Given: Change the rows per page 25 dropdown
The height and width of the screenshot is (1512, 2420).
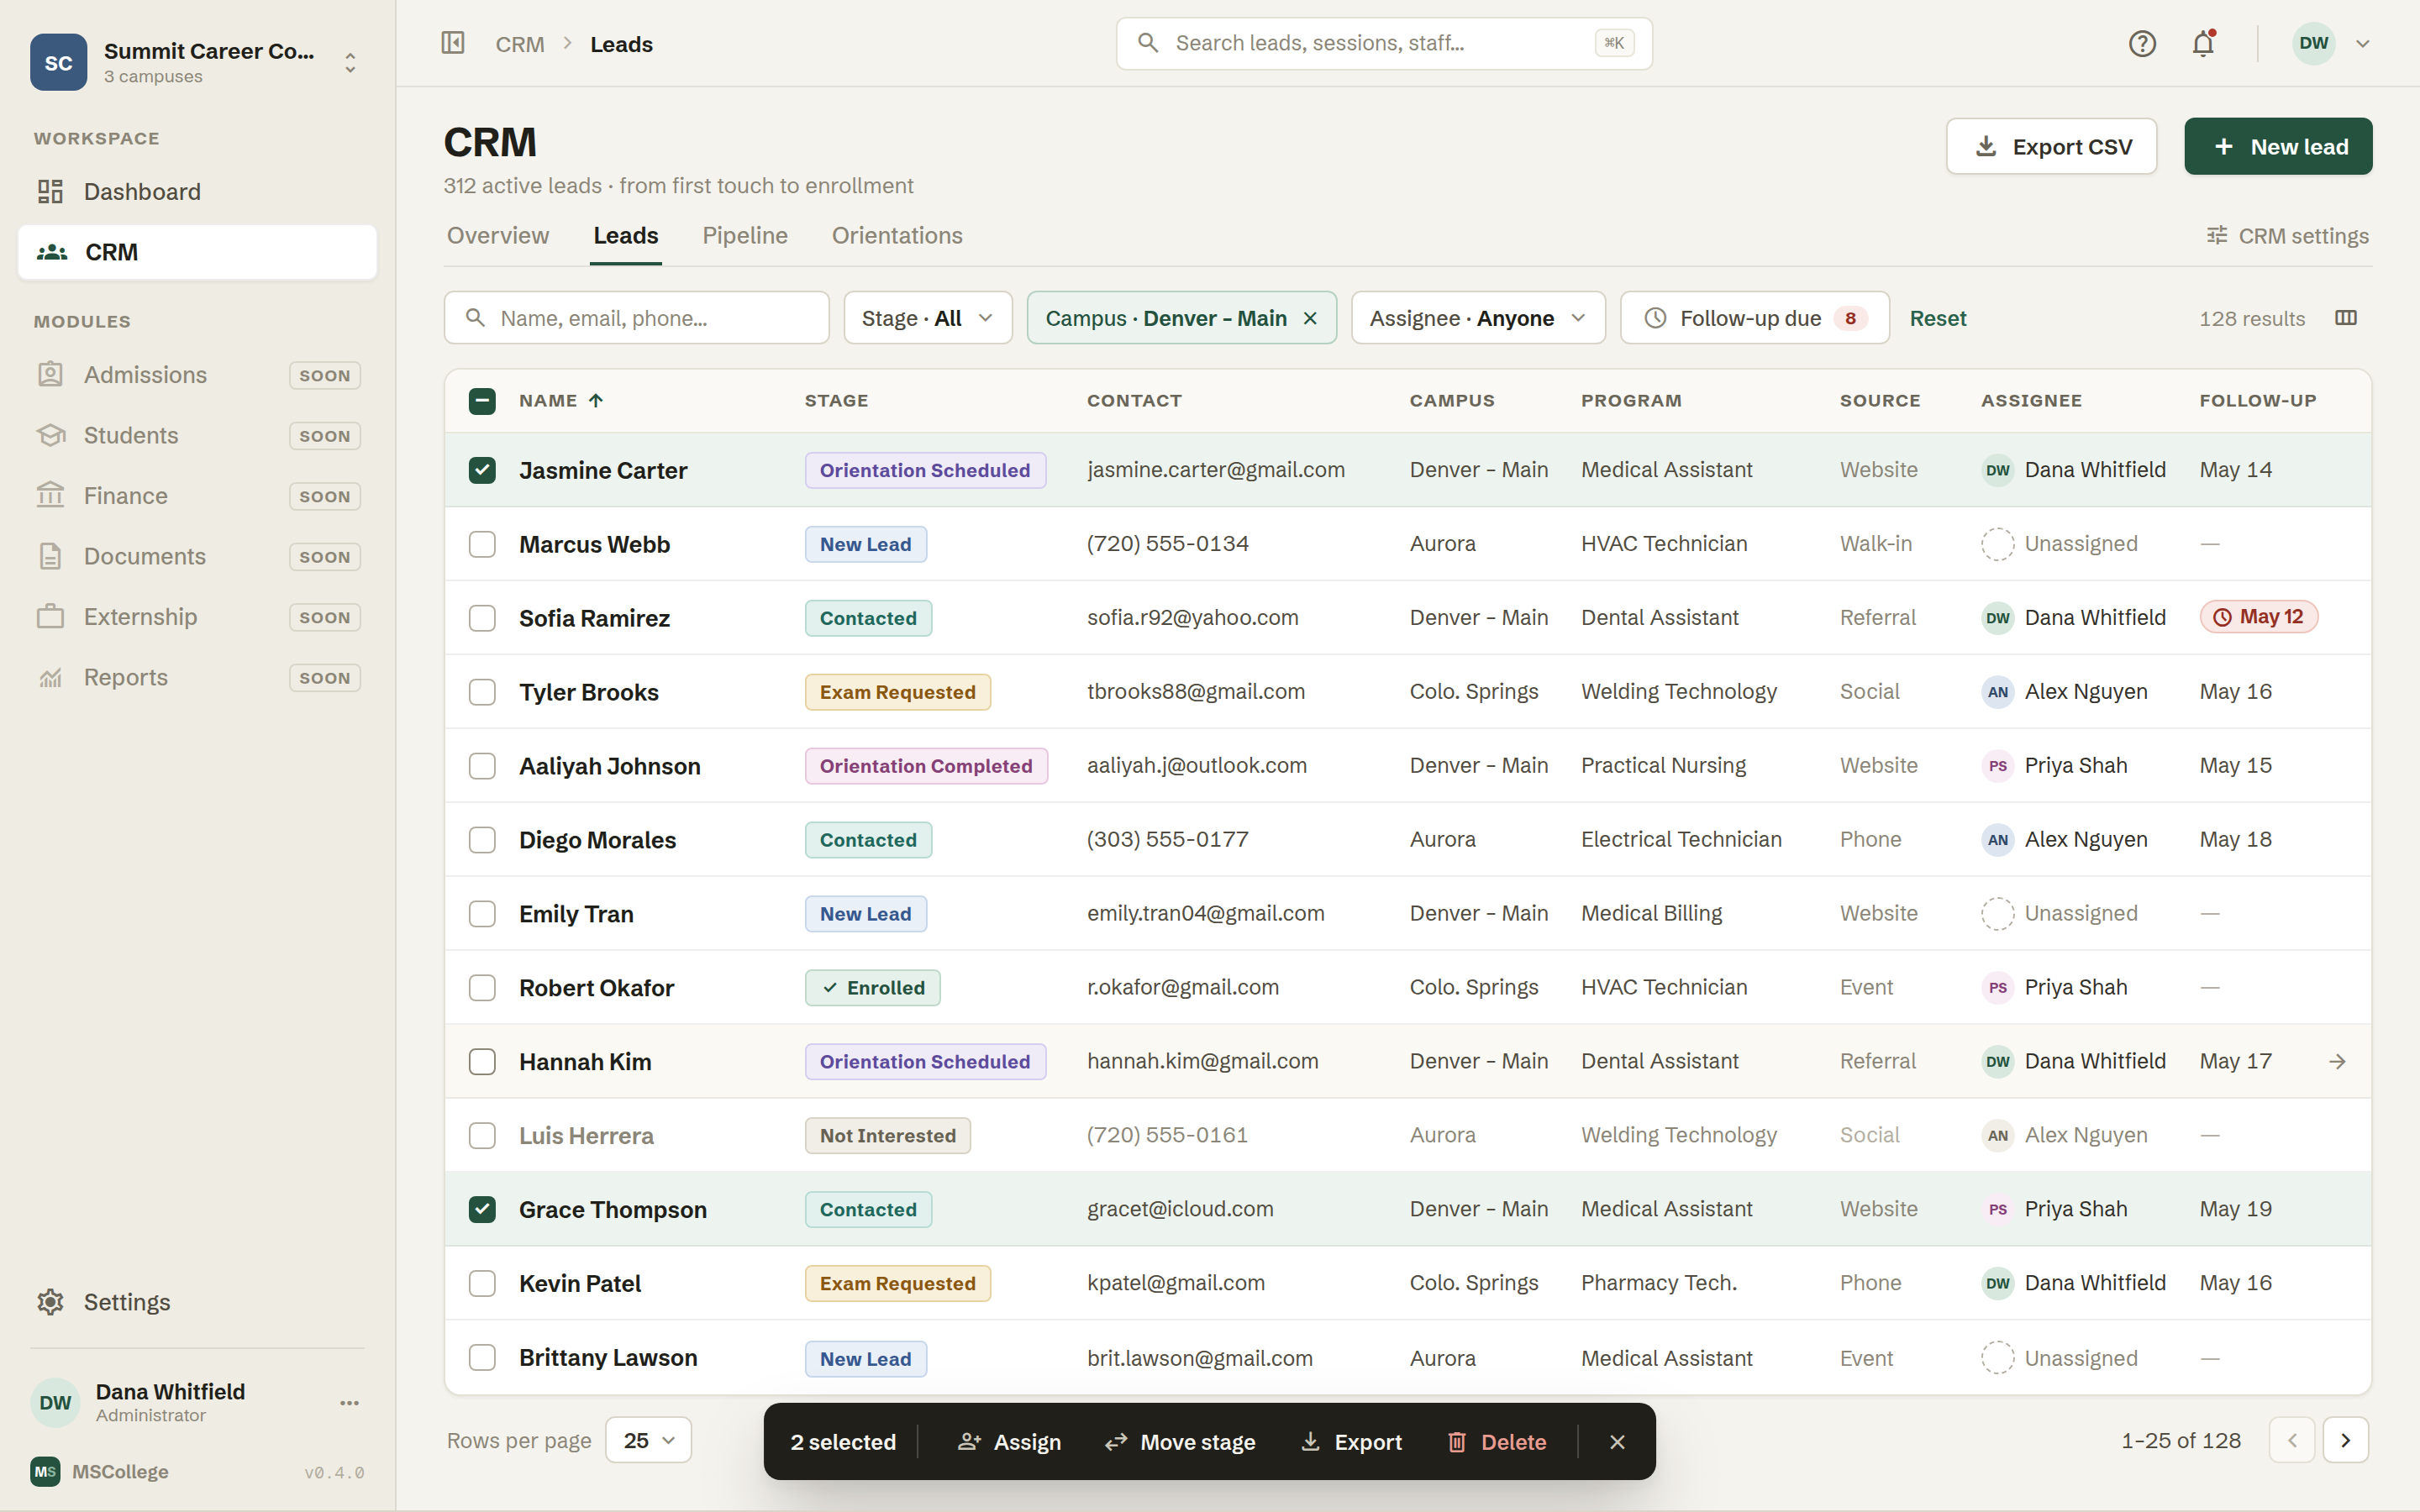Looking at the screenshot, I should click(x=648, y=1440).
